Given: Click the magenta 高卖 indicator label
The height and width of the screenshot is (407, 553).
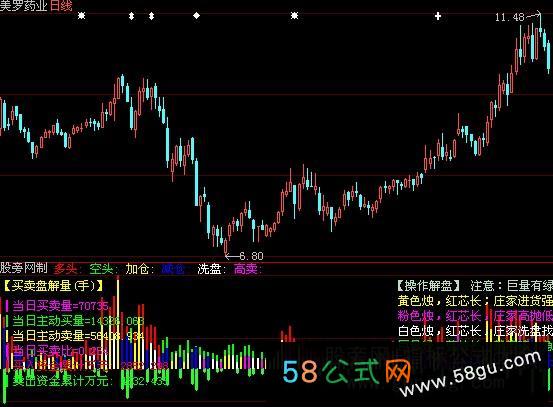Looking at the screenshot, I should (246, 269).
